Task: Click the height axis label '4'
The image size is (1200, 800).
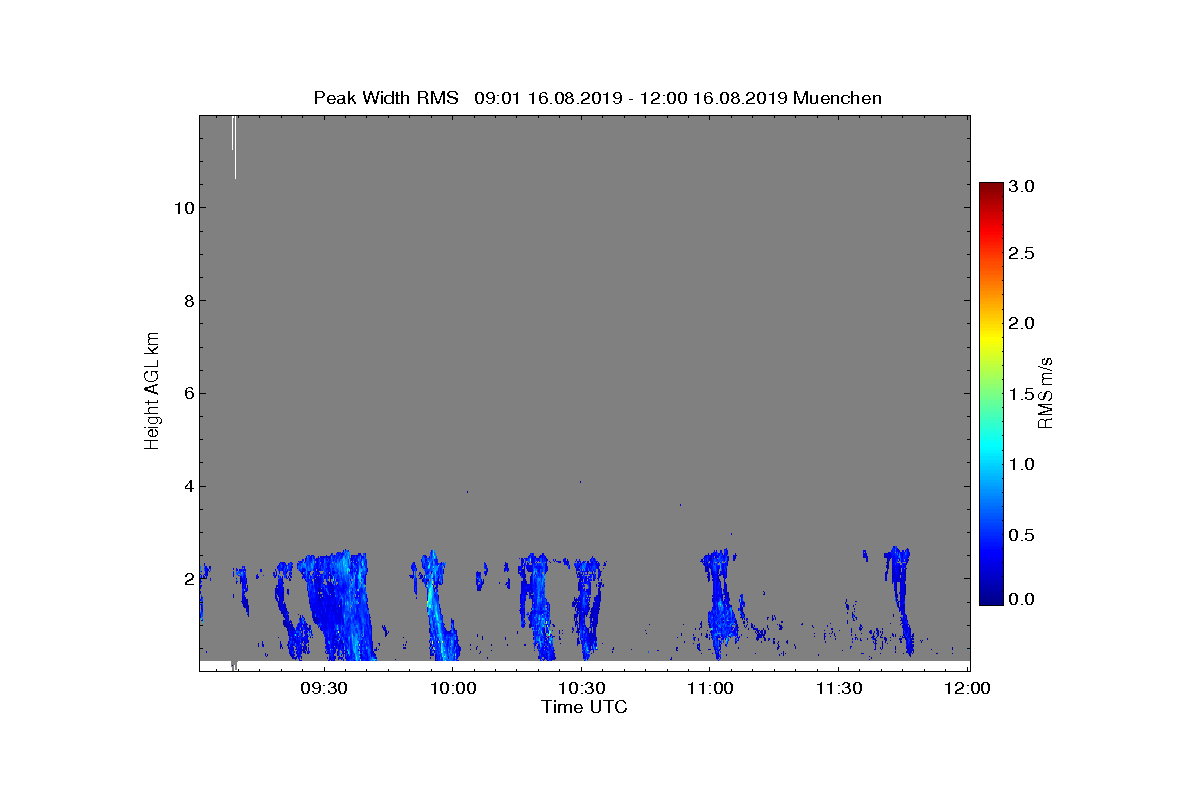Action: click(x=188, y=487)
